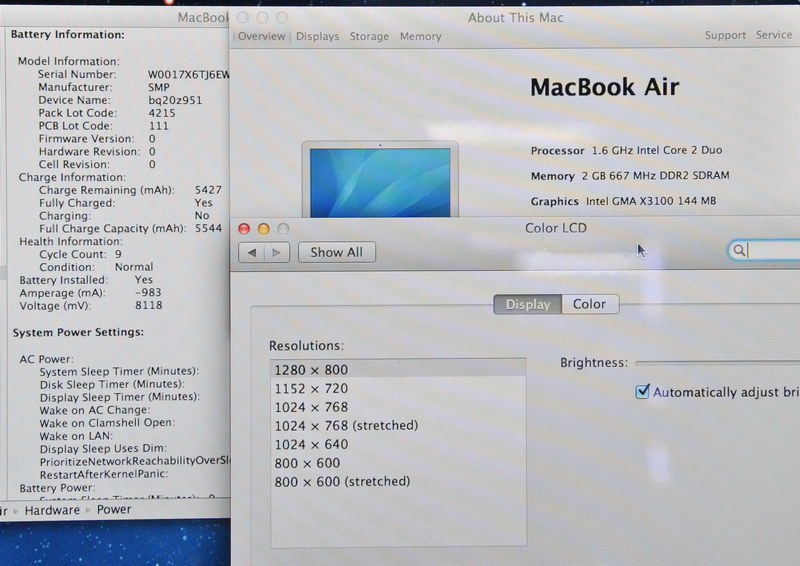800x566 pixels.
Task: Select 1024 × 640 resolution
Action: pos(398,445)
